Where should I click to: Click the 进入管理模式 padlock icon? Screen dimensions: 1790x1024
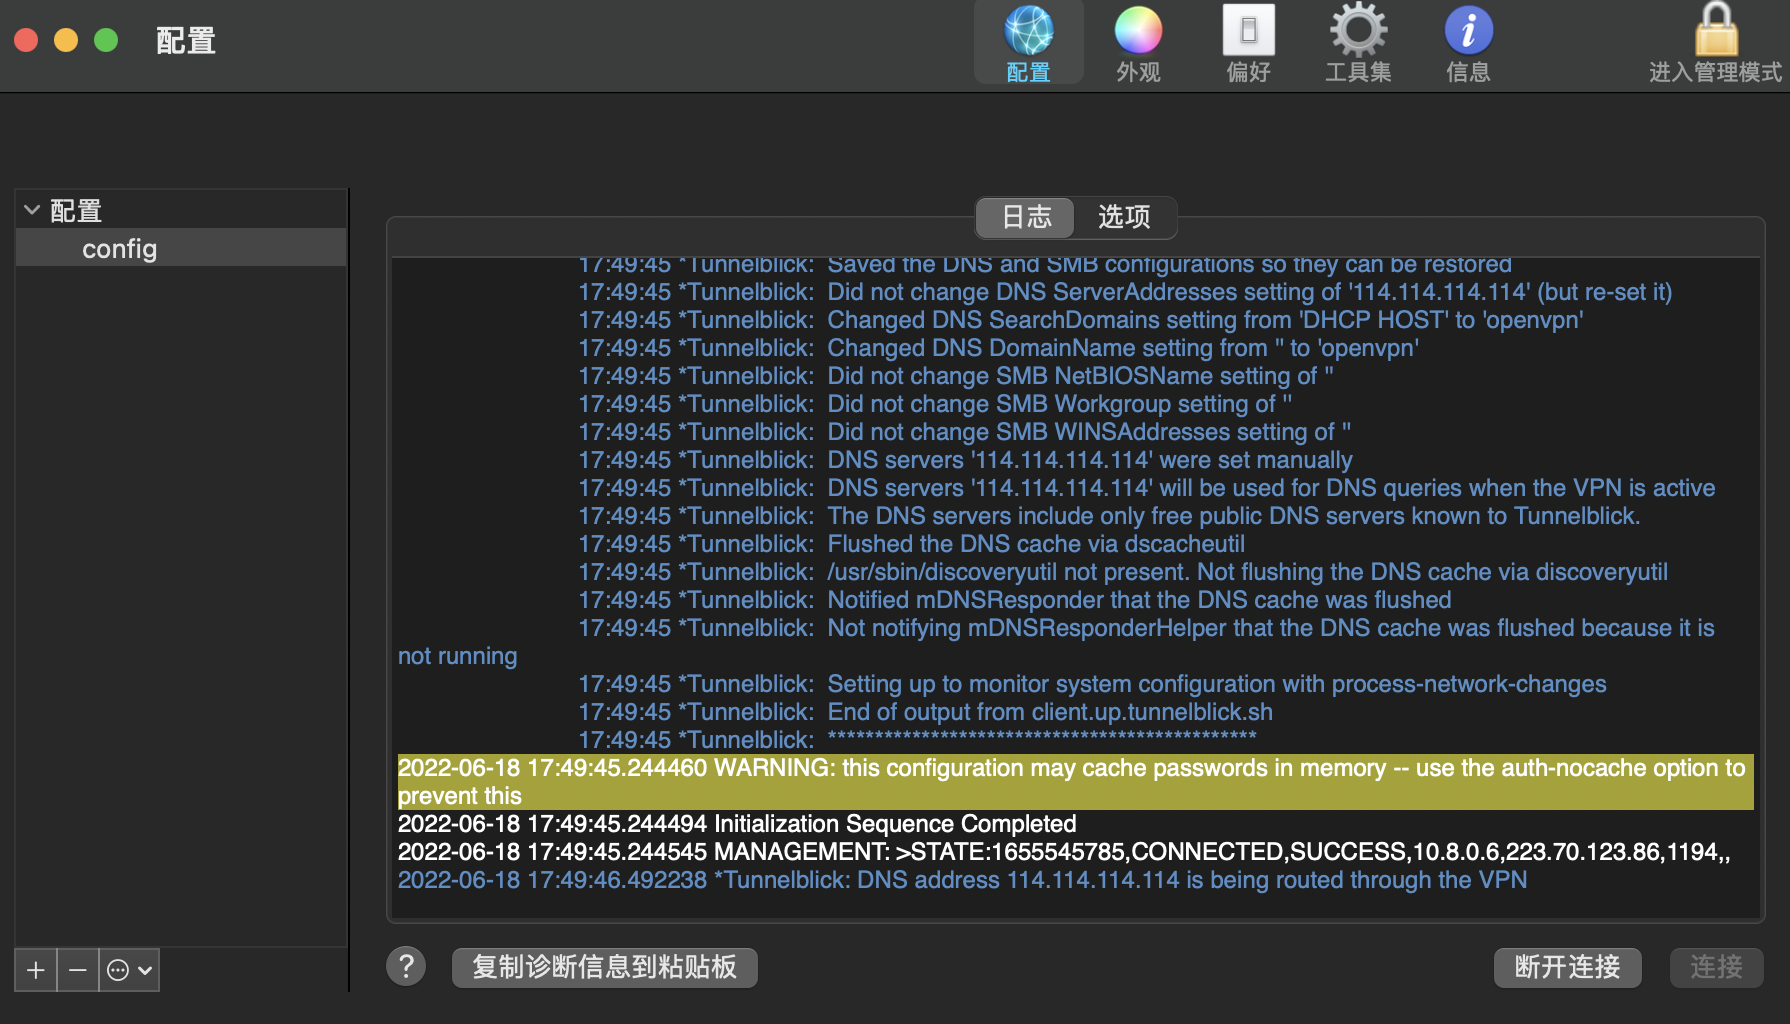coord(1715,44)
